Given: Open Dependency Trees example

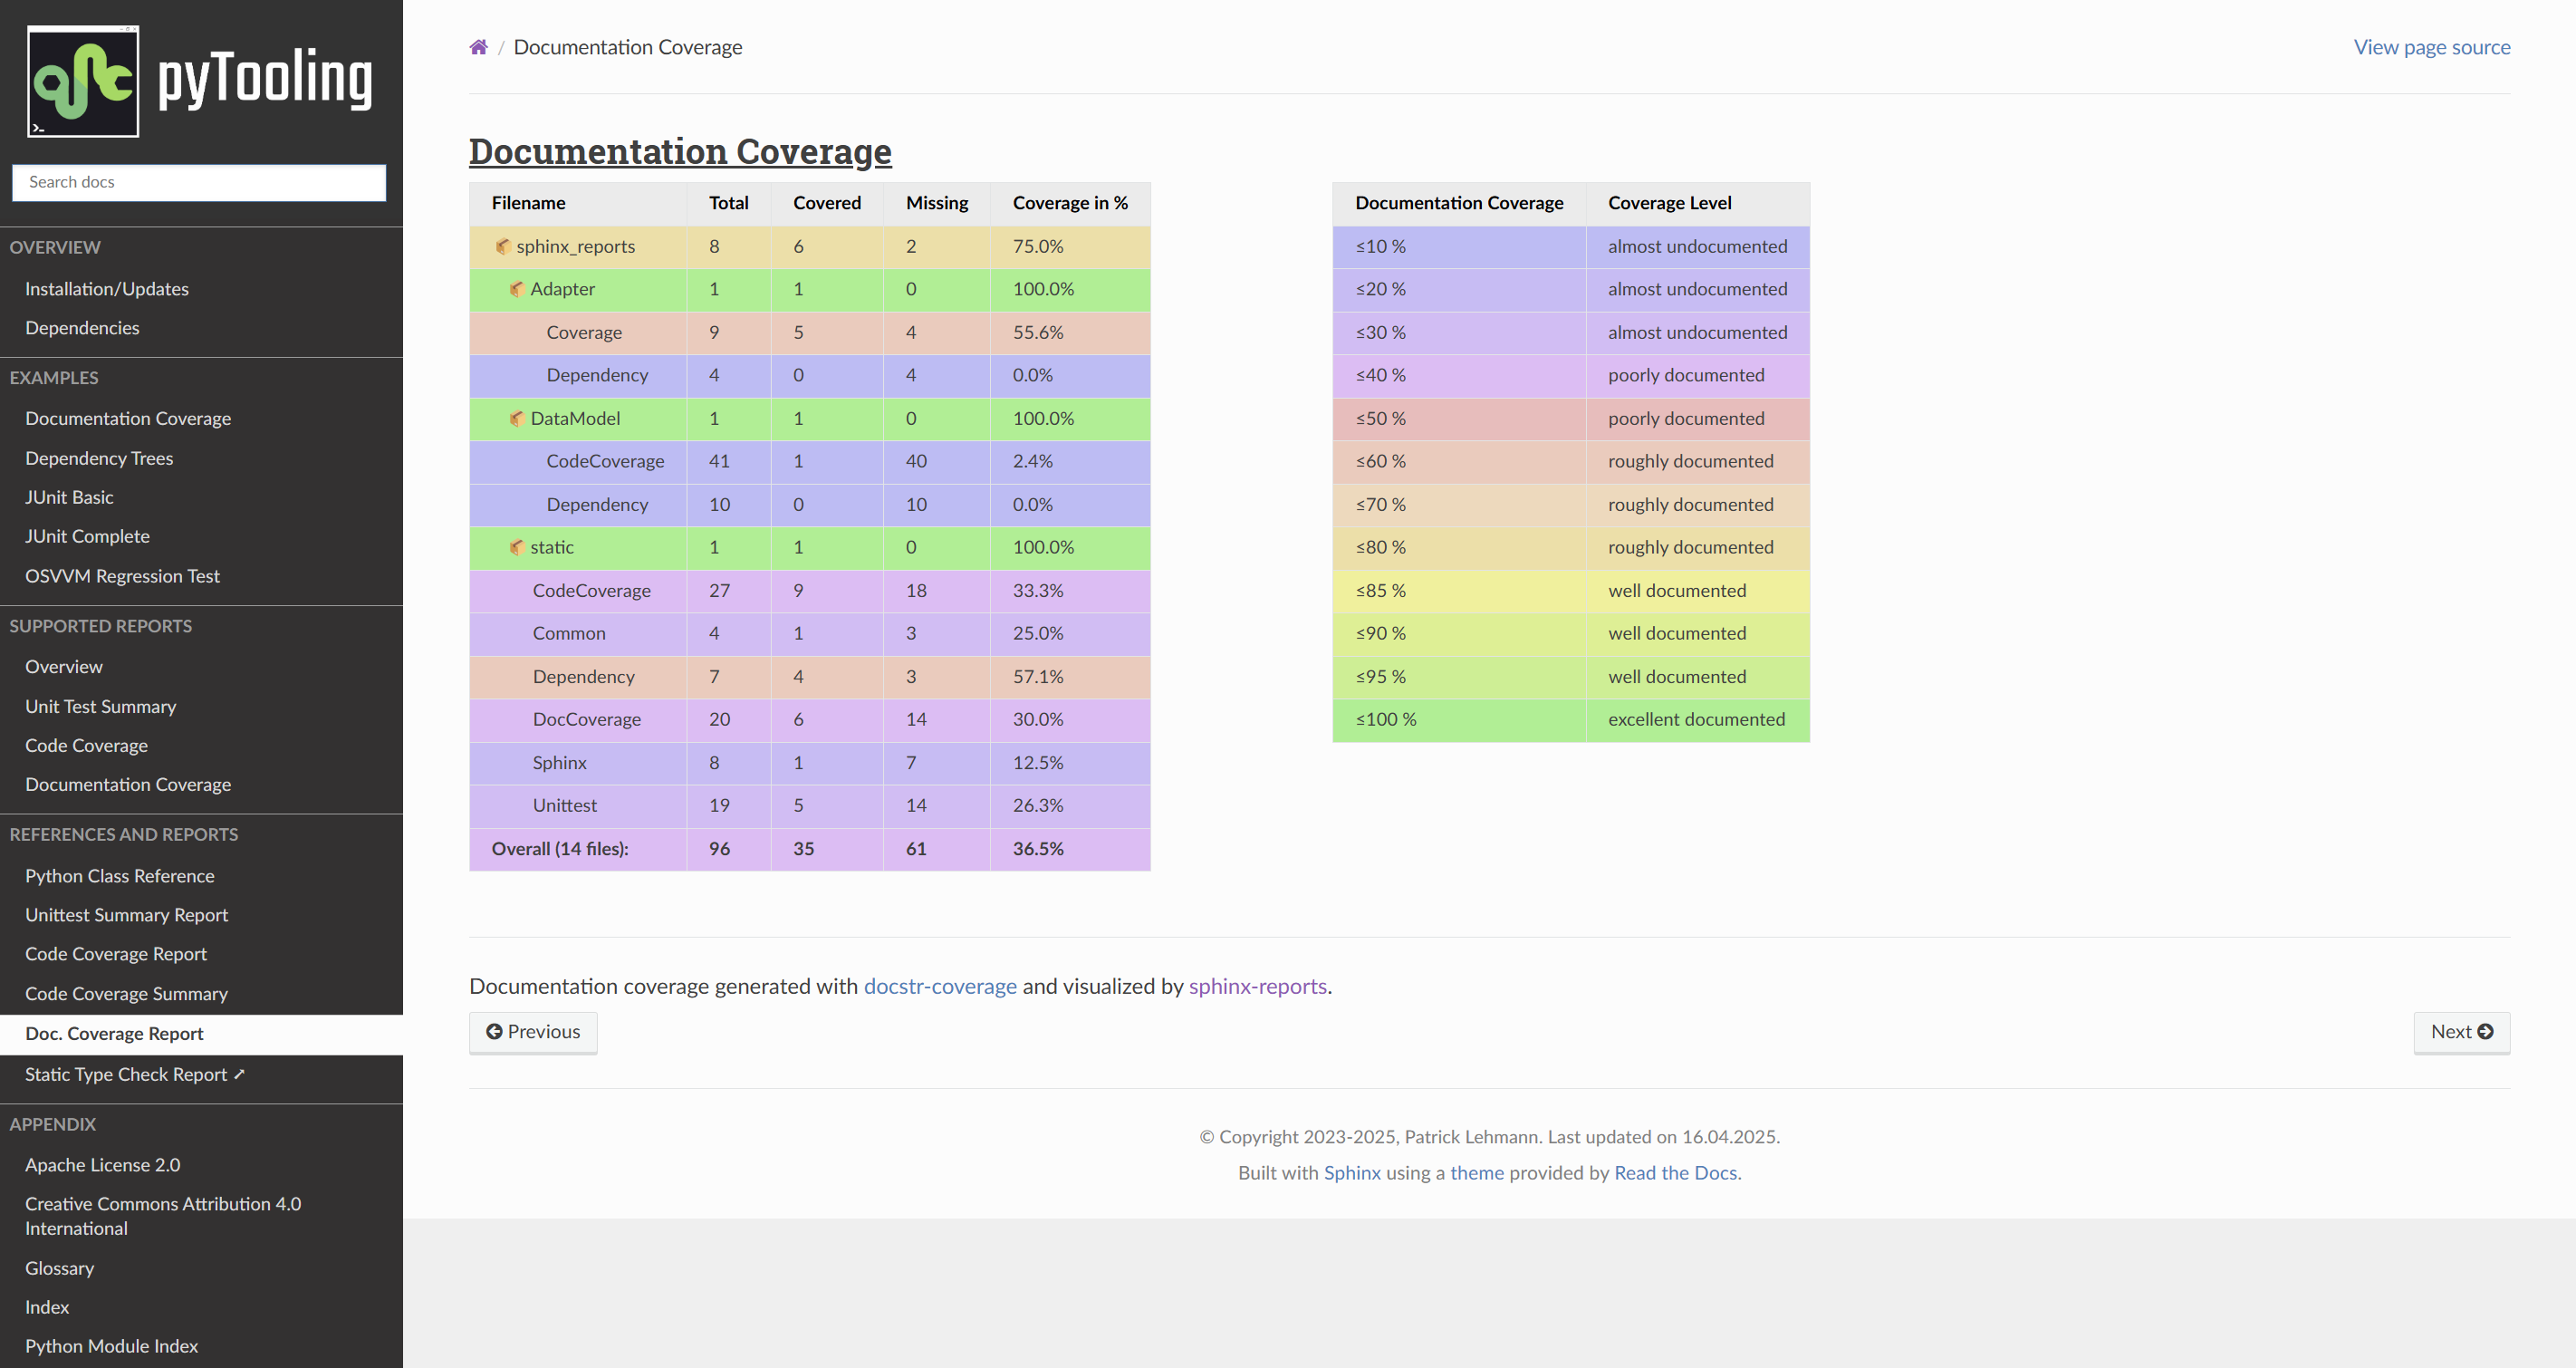Looking at the screenshot, I should tap(99, 458).
